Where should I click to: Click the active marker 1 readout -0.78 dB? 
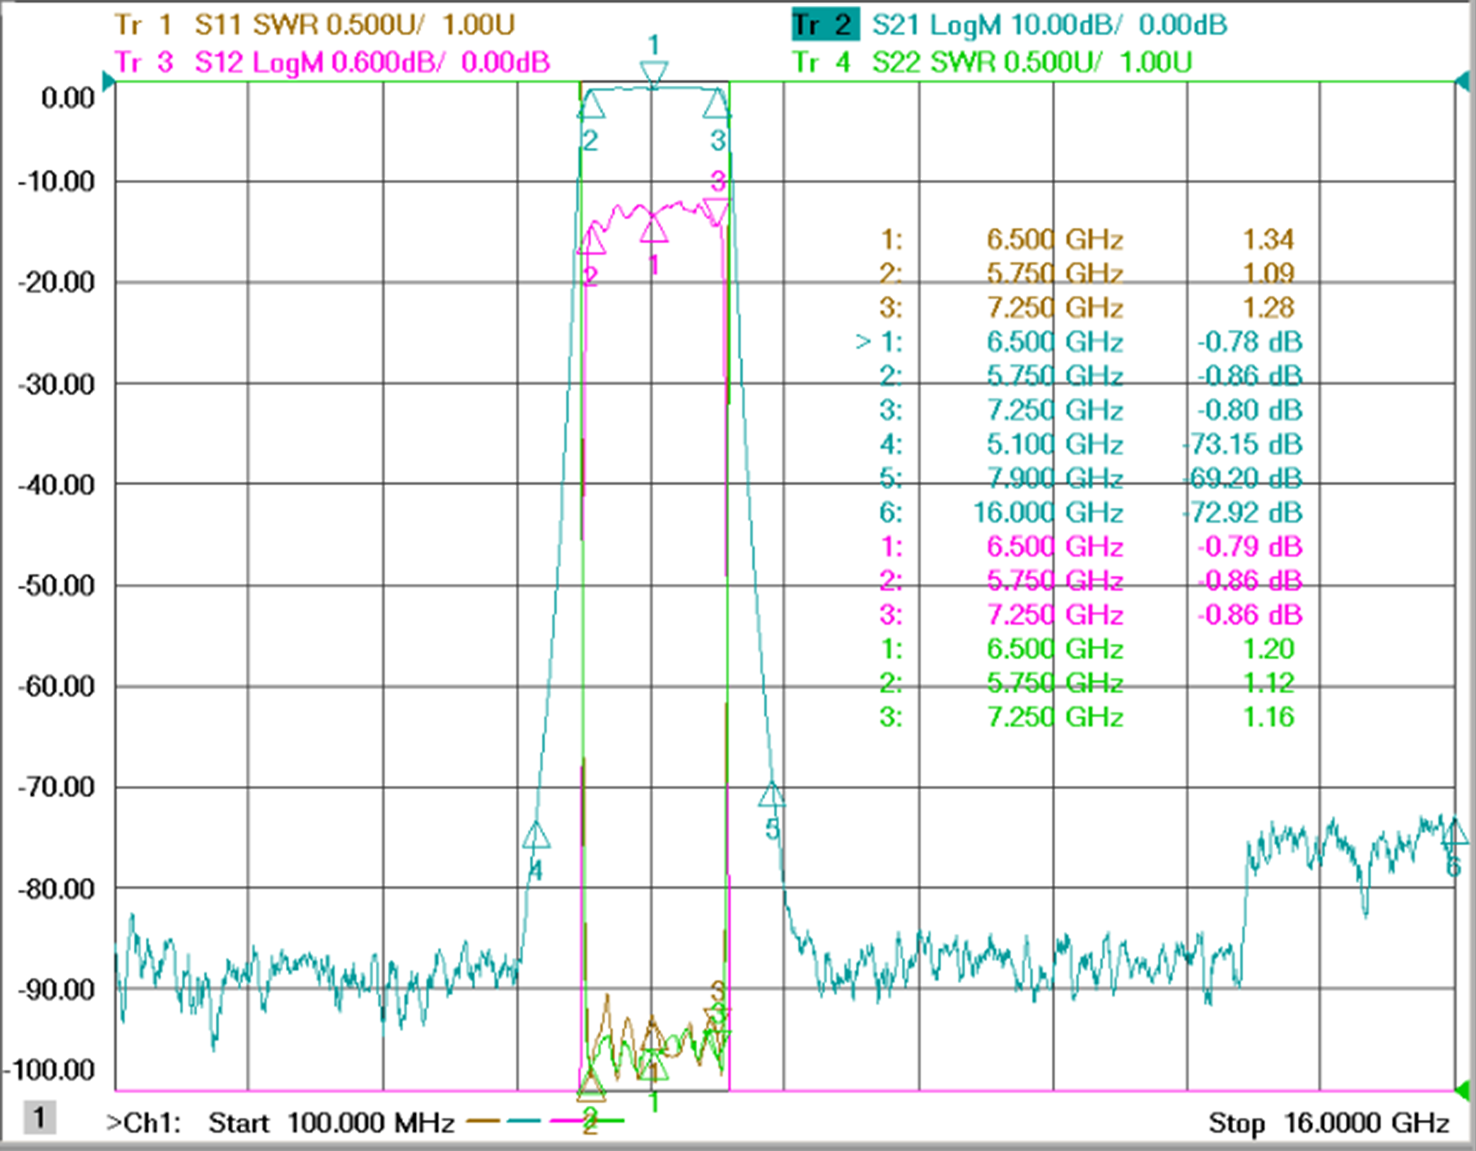[1249, 342]
